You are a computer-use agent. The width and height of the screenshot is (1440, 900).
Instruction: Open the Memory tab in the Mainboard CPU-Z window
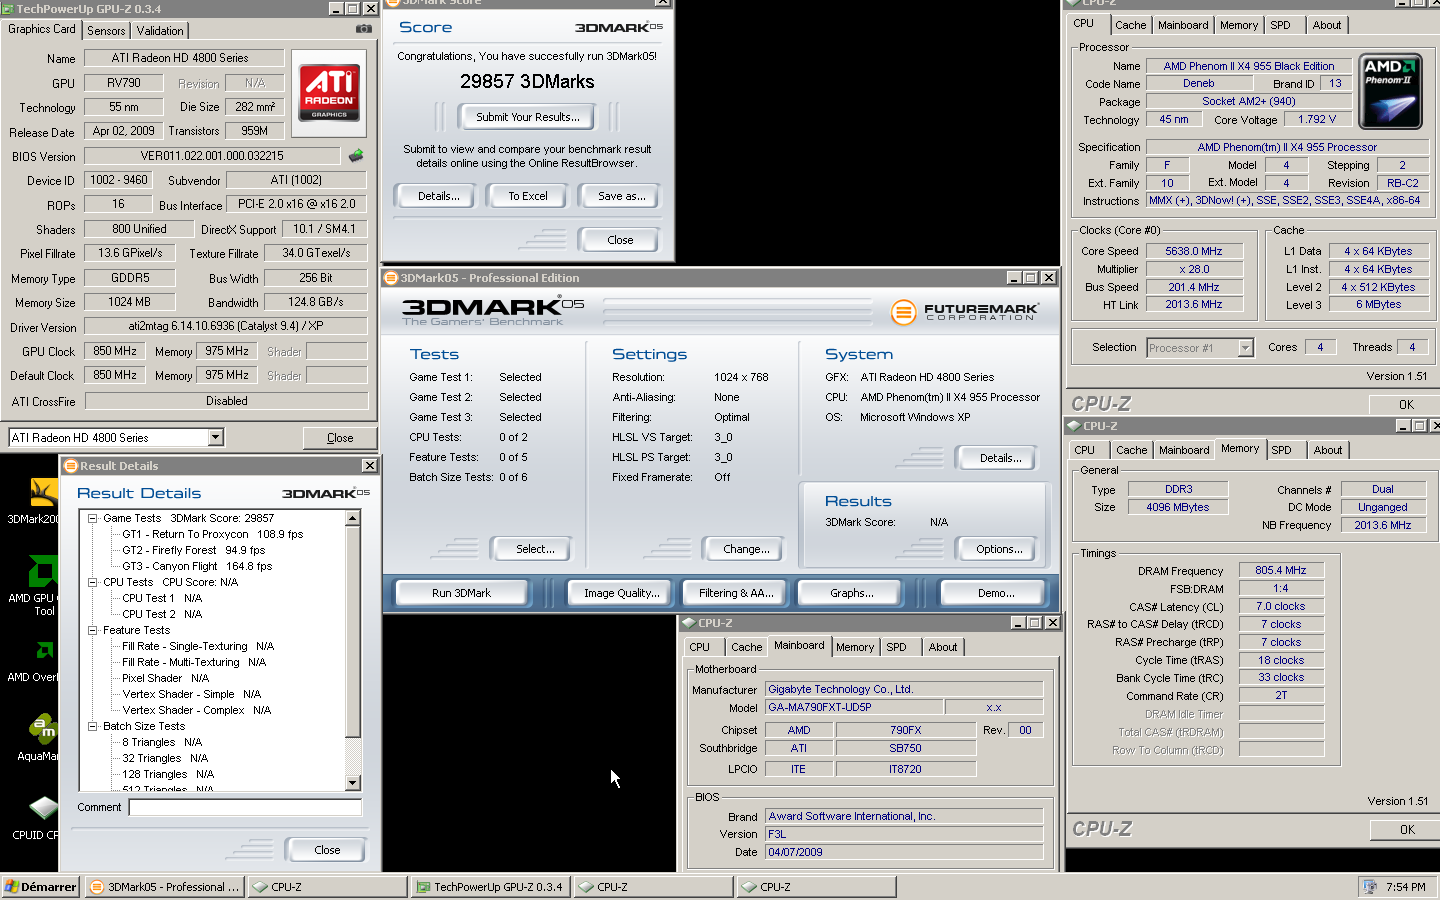[x=855, y=647]
